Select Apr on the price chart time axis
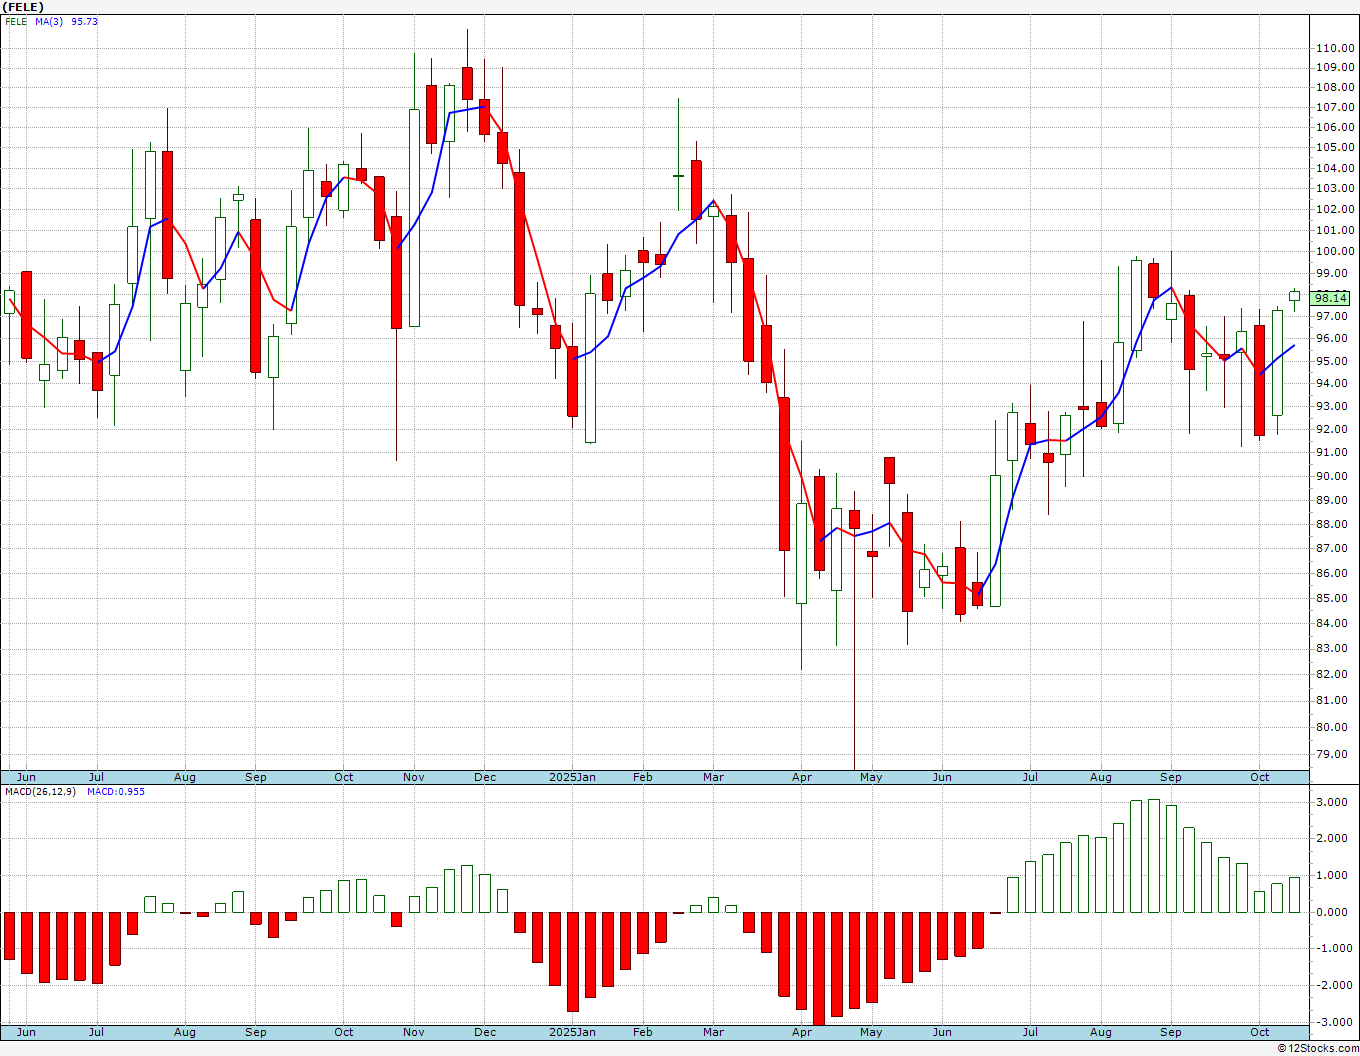Screen dimensions: 1360x1056 point(802,777)
